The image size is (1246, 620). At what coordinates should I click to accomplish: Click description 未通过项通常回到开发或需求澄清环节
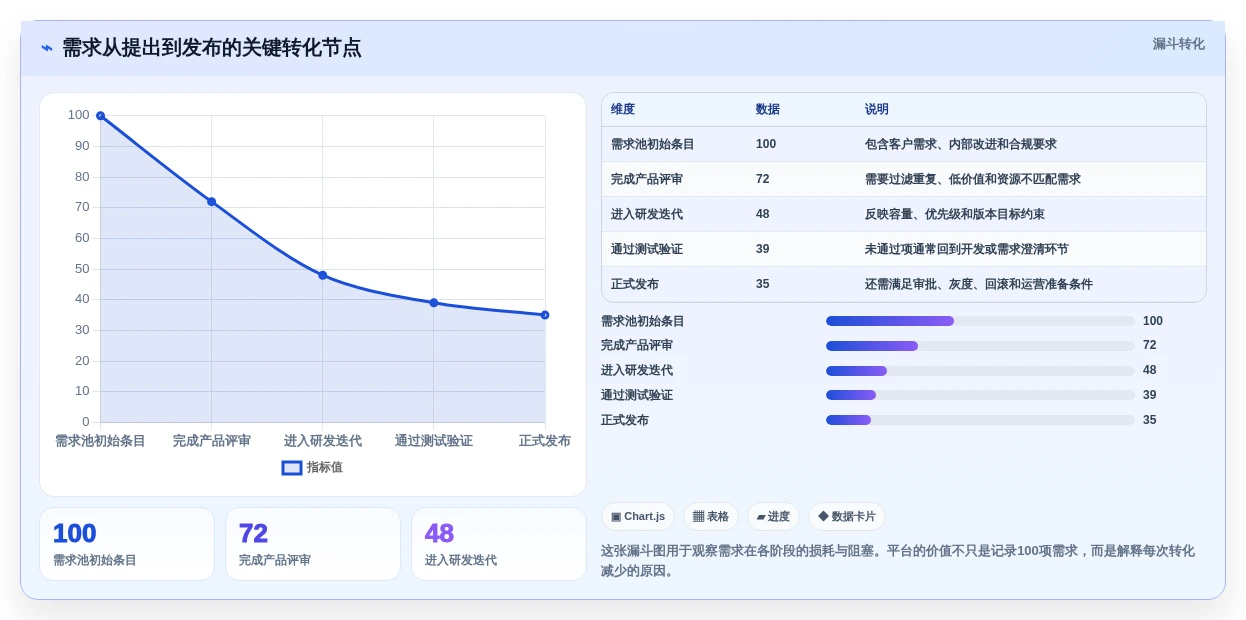click(967, 249)
